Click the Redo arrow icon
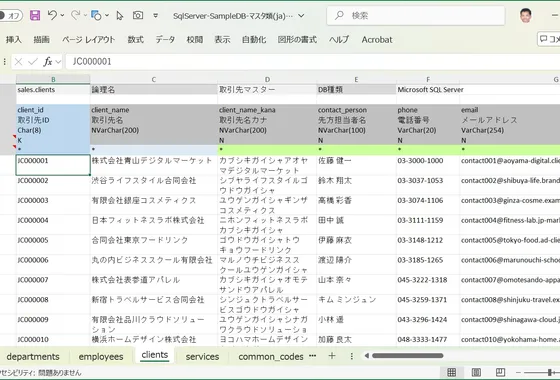 (x=75, y=15)
